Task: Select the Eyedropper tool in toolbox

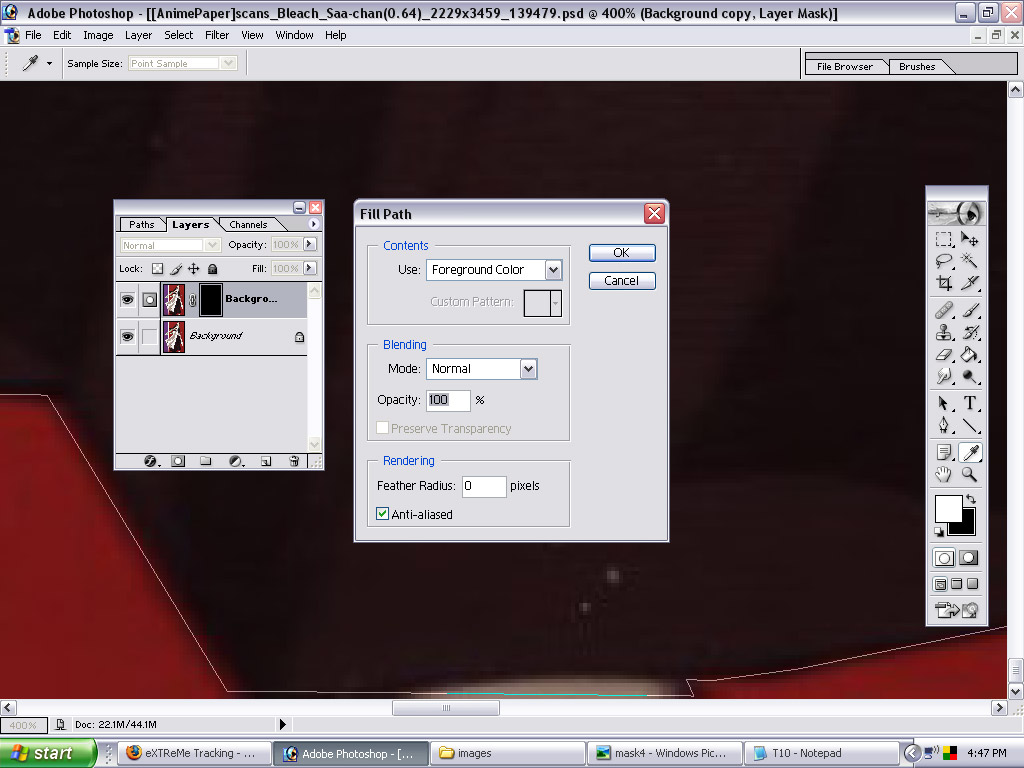Action: tap(970, 453)
